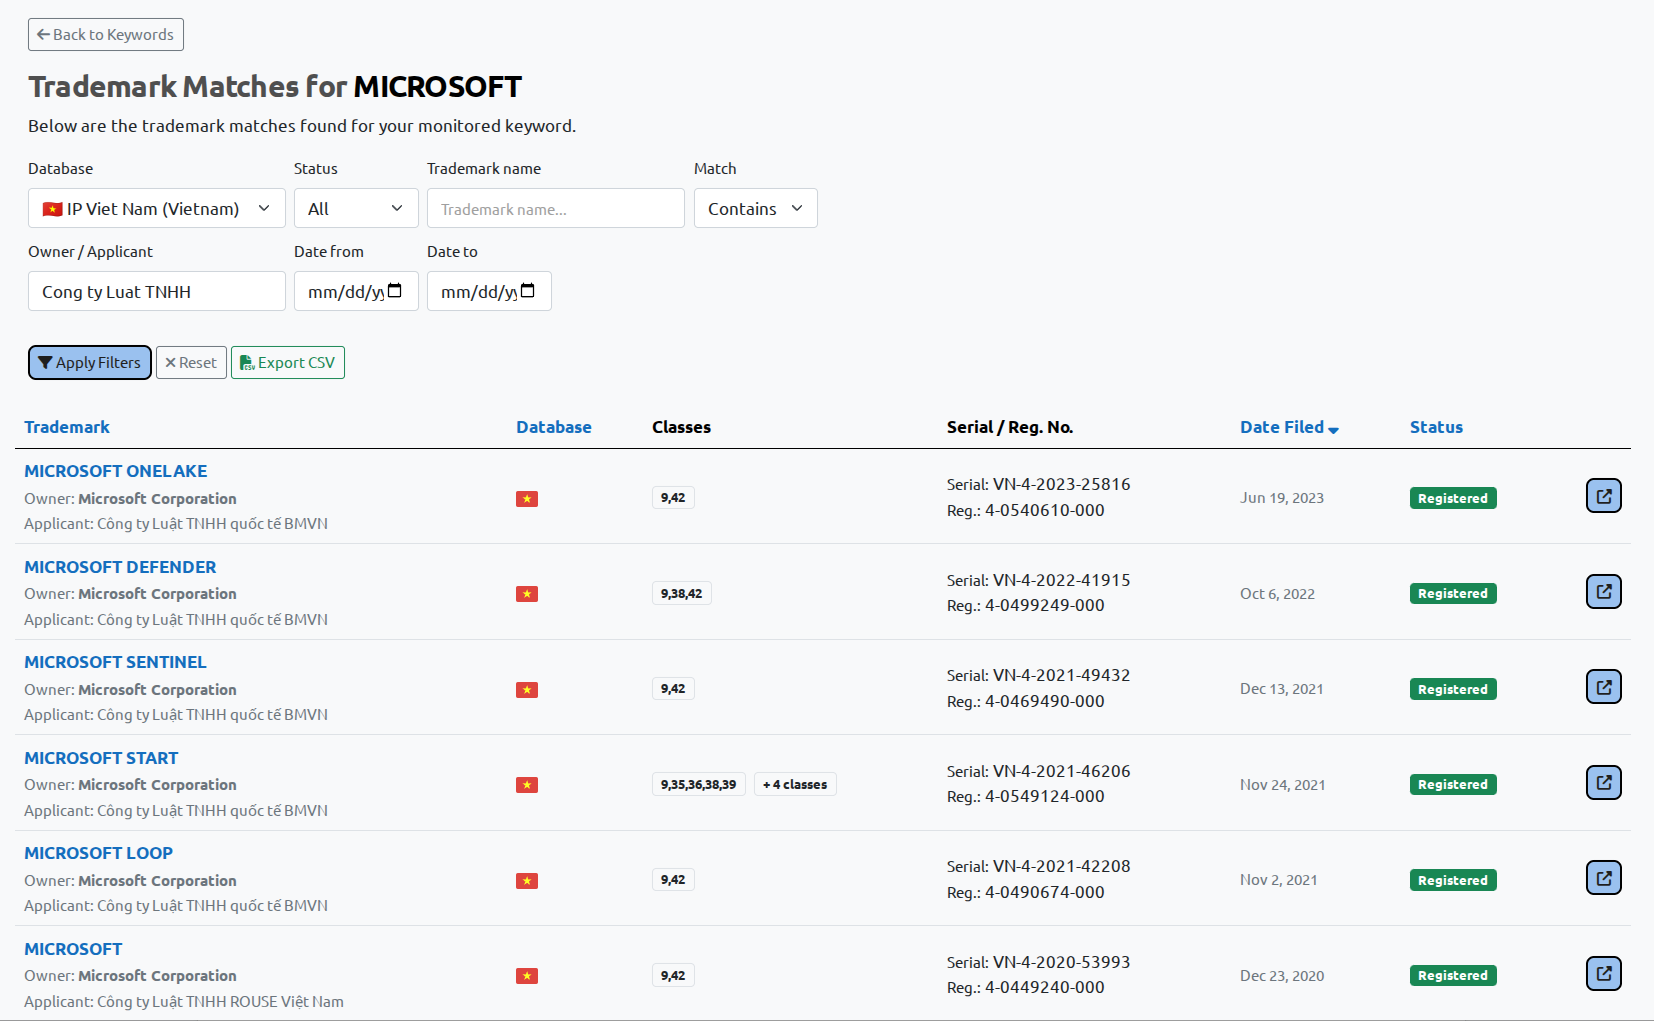The width and height of the screenshot is (1654, 1021).
Task: Focus the Trademark name input field
Action: tap(556, 208)
